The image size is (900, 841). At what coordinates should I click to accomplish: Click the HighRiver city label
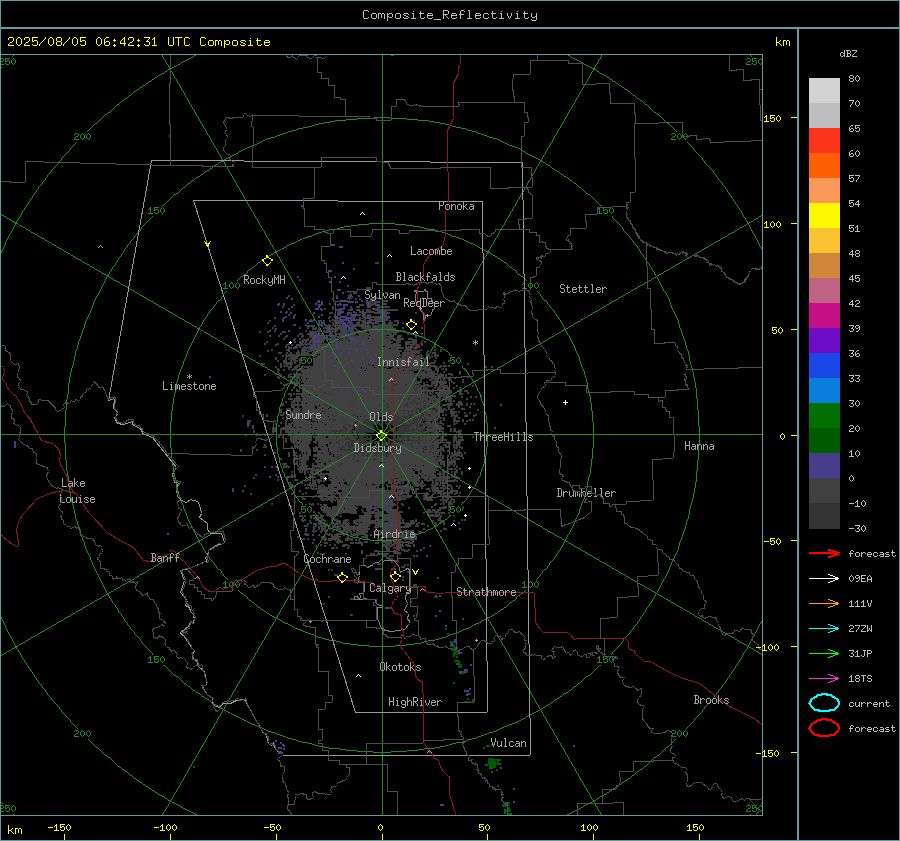[x=415, y=702]
